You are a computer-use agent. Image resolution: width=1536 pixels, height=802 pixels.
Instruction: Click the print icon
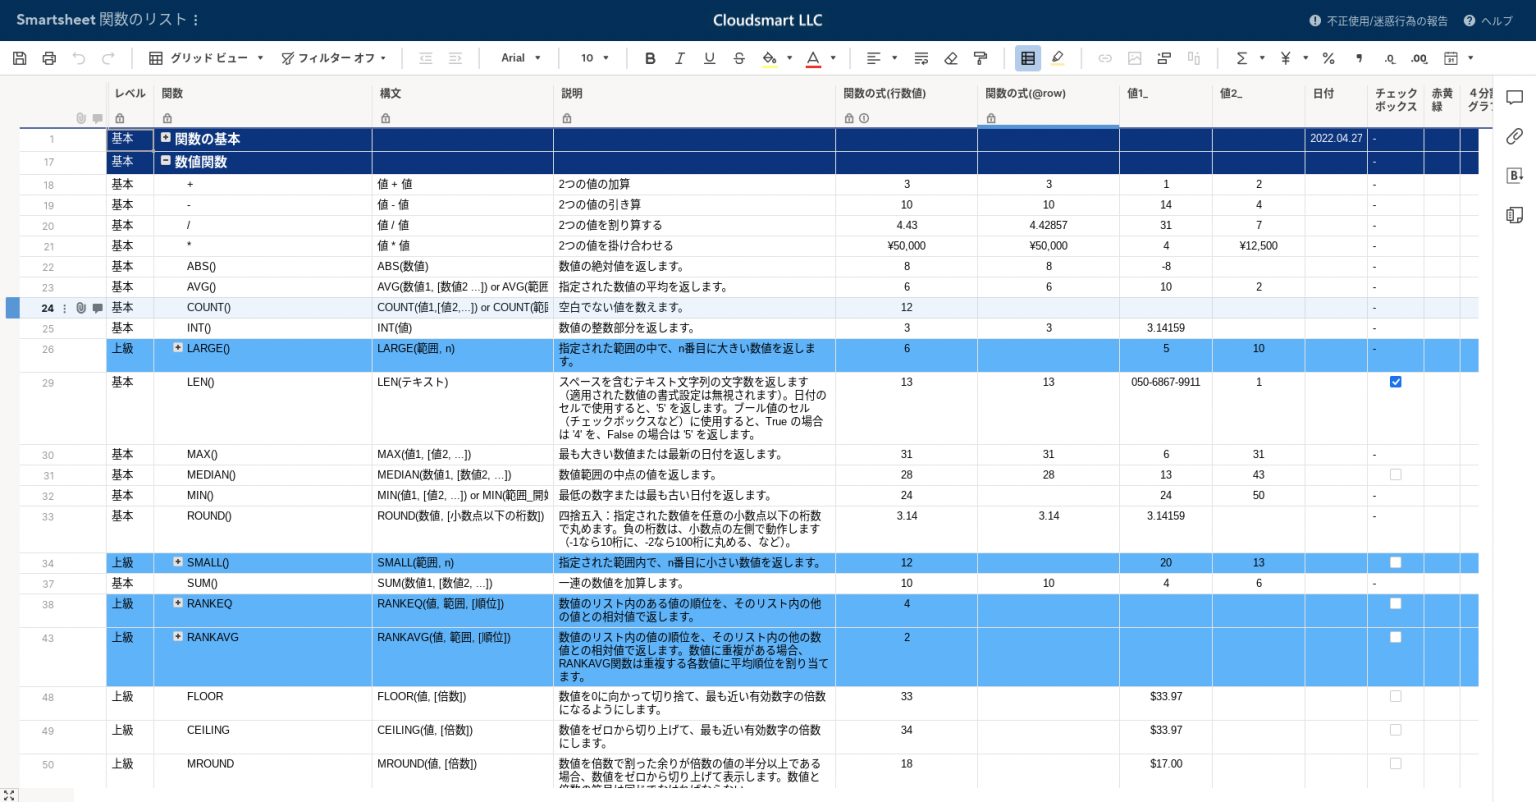[x=48, y=58]
